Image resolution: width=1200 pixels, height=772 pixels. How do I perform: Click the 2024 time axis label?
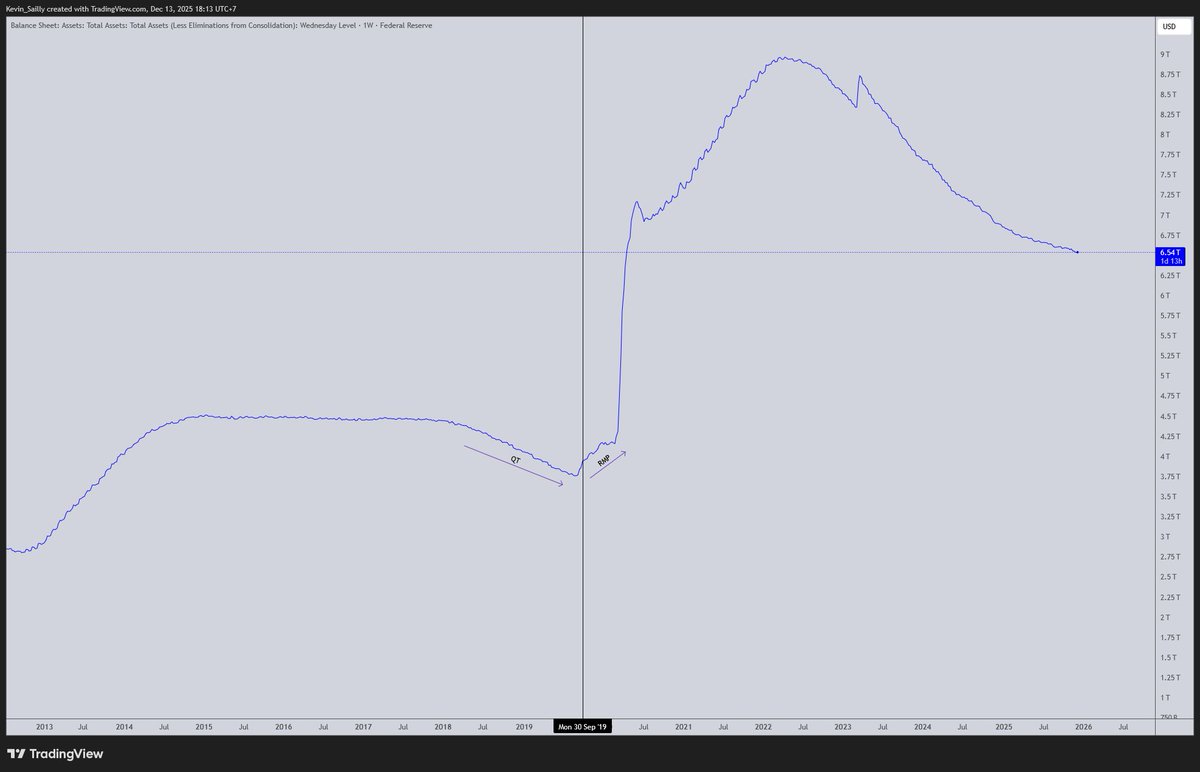pos(923,727)
